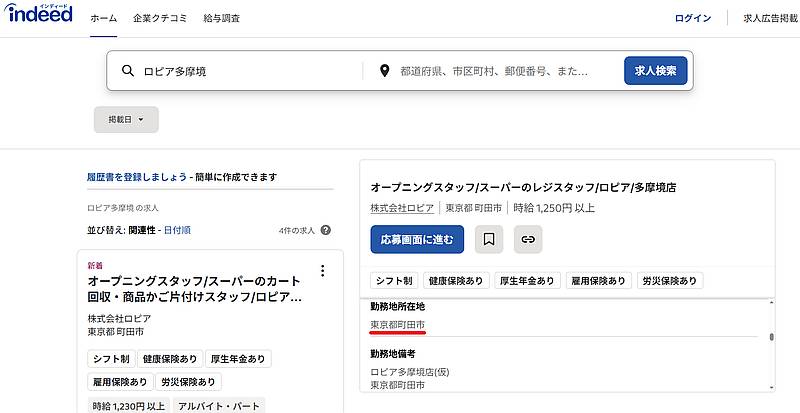Image resolution: width=800 pixels, height=413 pixels.
Task: Click ログイン link
Action: 693,18
